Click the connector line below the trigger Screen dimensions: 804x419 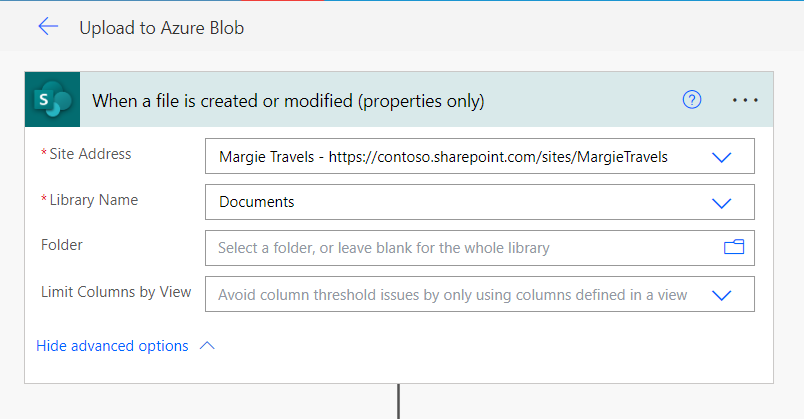pos(399,402)
